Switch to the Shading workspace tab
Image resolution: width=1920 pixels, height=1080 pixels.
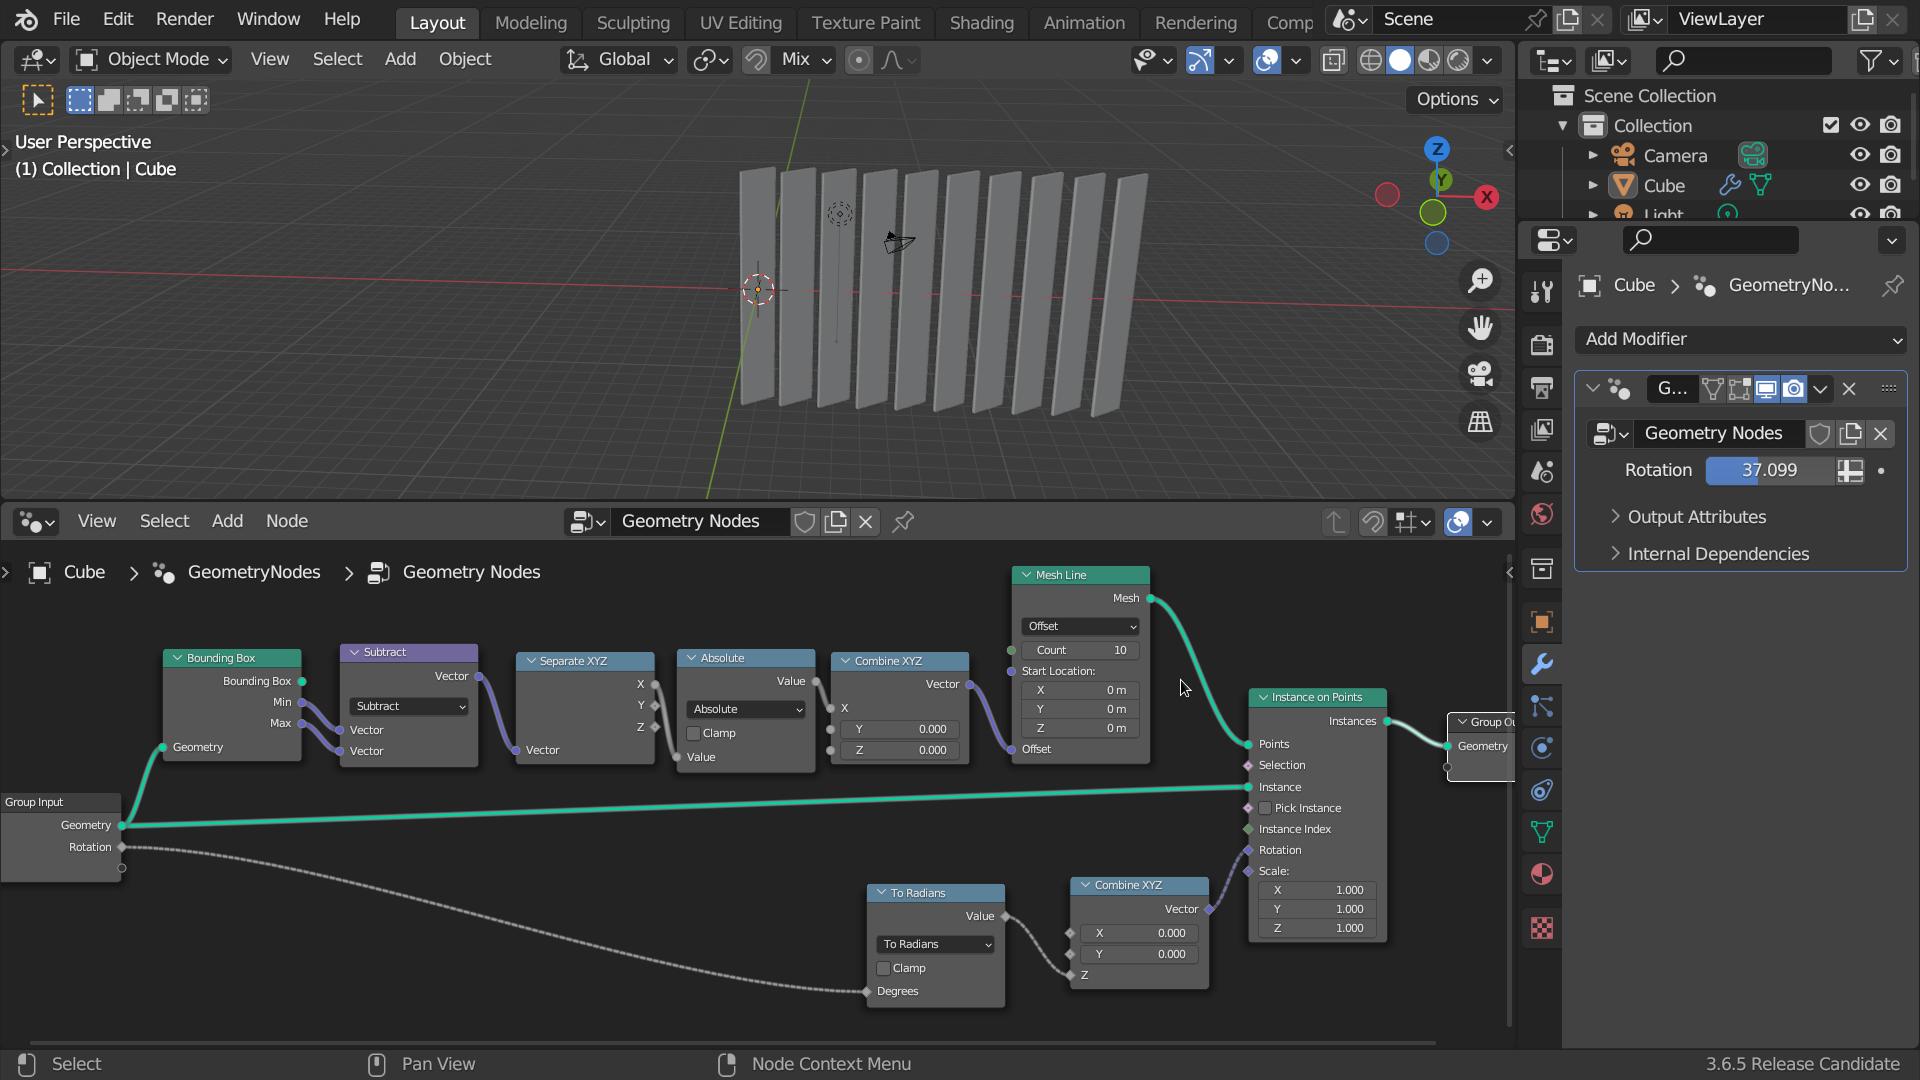981,22
